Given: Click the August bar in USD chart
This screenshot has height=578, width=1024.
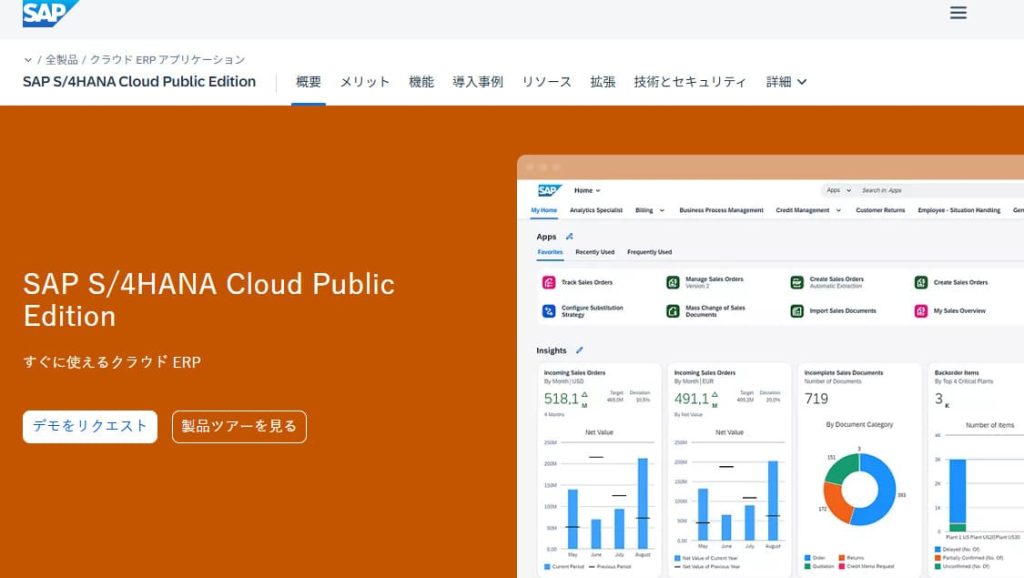Looking at the screenshot, I should (x=643, y=503).
